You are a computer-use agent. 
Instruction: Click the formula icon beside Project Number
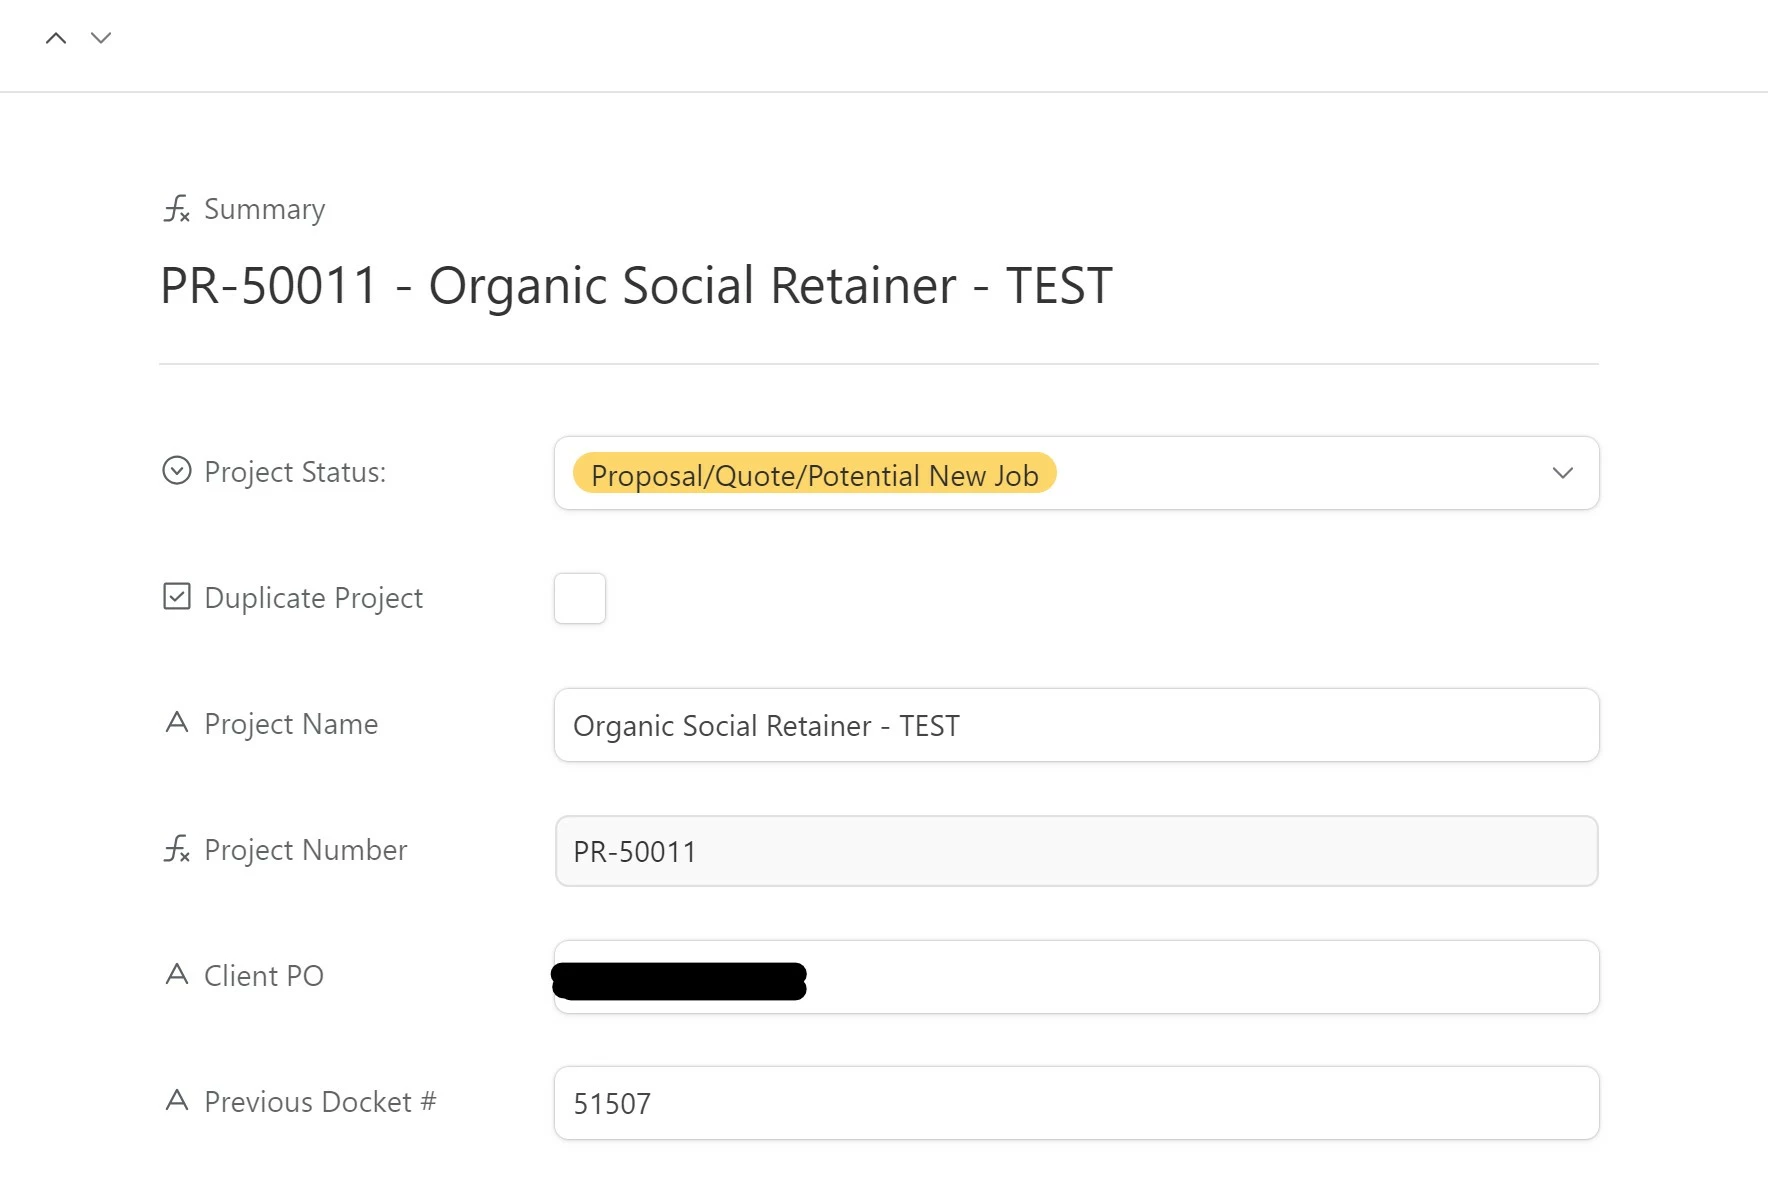tap(177, 849)
